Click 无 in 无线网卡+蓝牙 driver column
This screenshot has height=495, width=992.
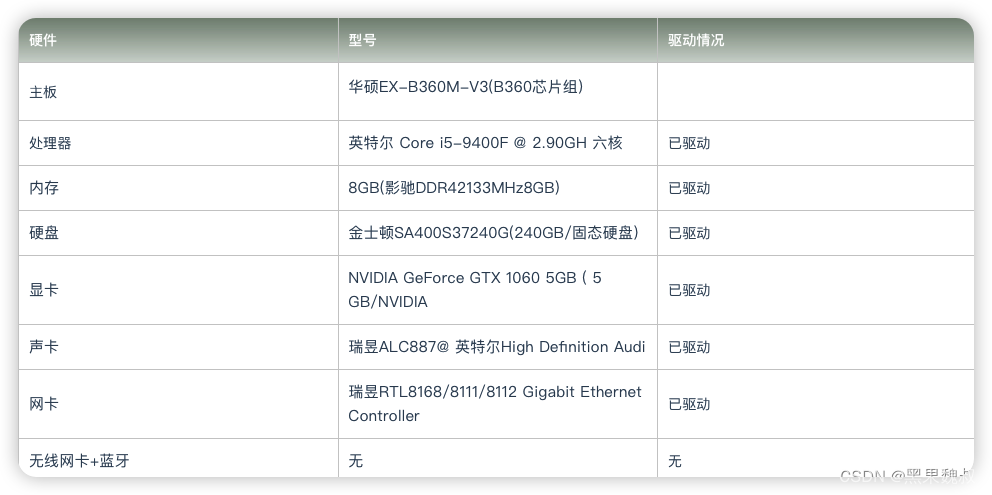[x=675, y=461]
